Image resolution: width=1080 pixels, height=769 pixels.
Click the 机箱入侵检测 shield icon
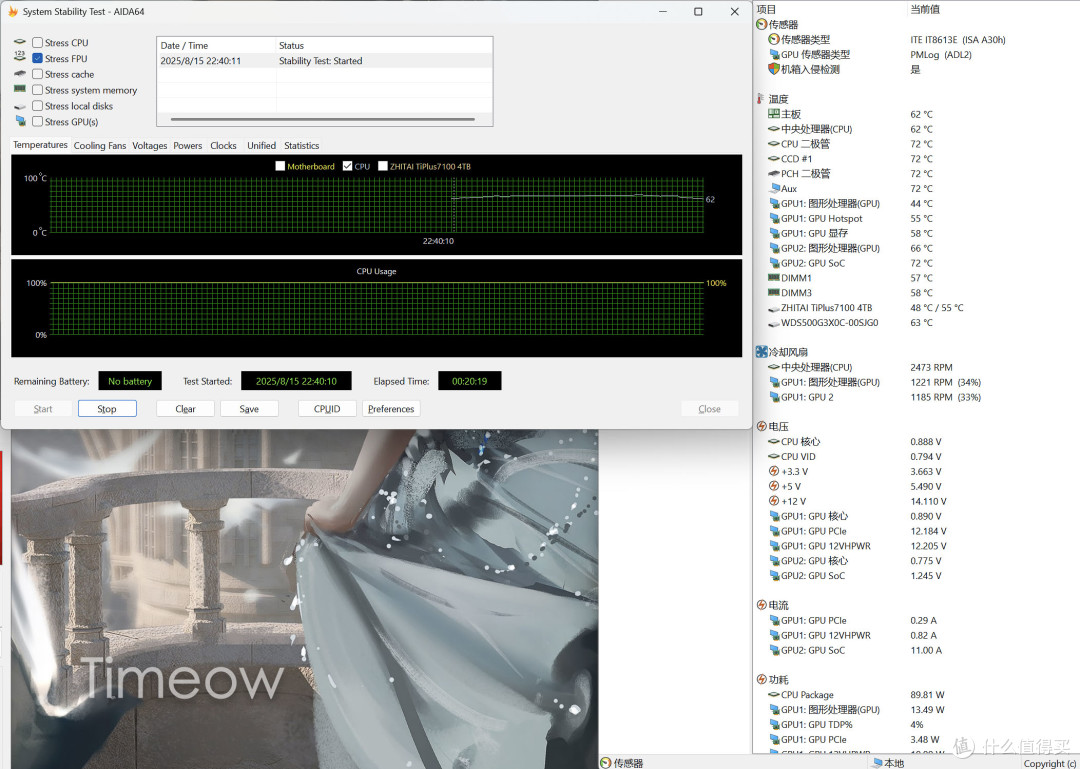coord(773,69)
